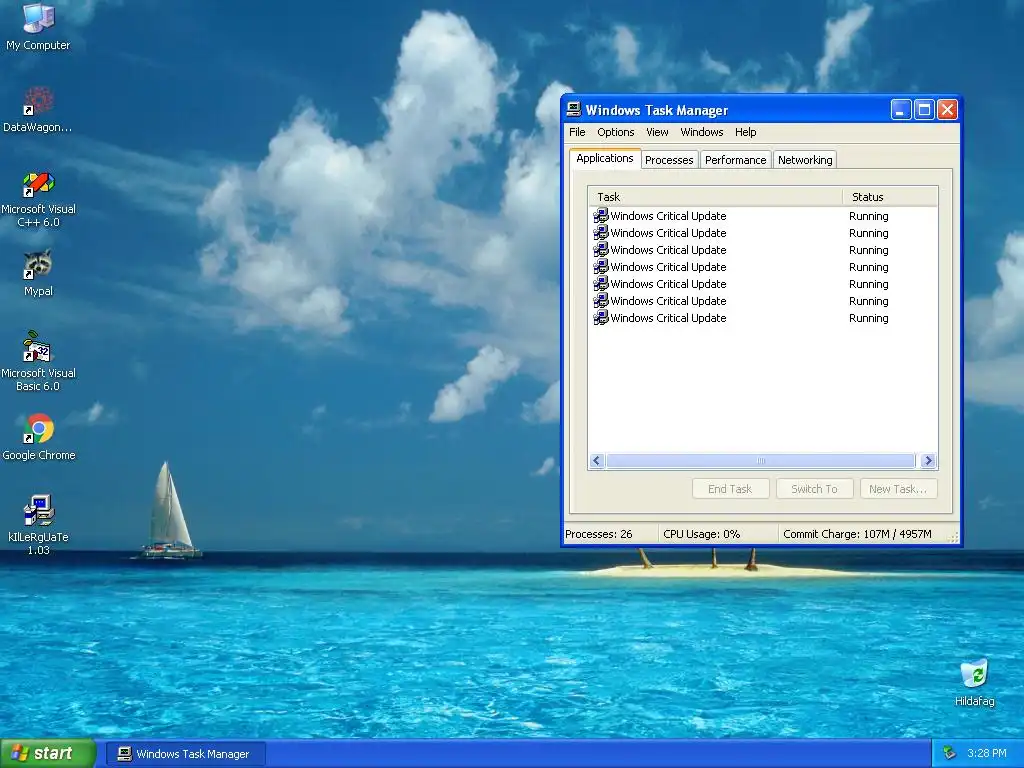
Task: Open the Windows menu
Action: click(x=701, y=132)
